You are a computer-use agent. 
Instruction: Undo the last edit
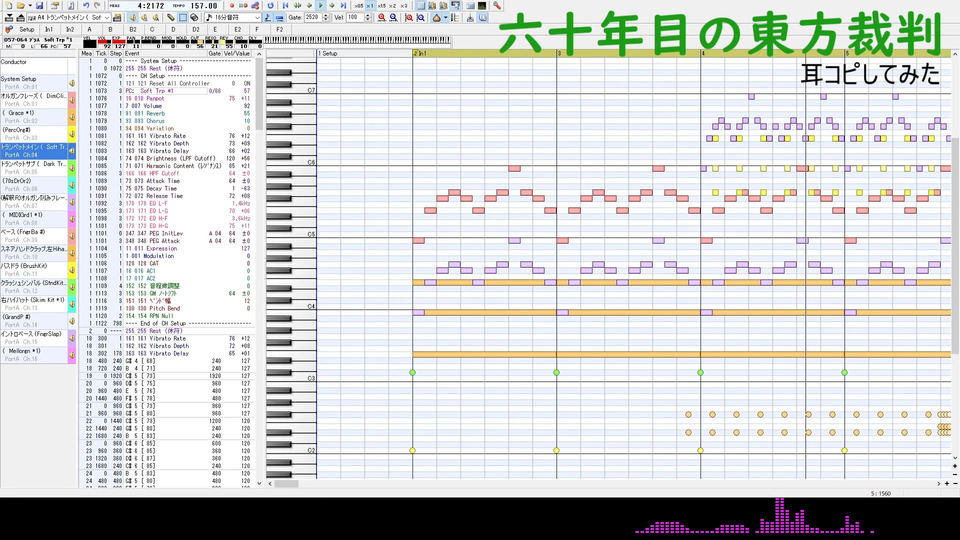click(x=86, y=6)
